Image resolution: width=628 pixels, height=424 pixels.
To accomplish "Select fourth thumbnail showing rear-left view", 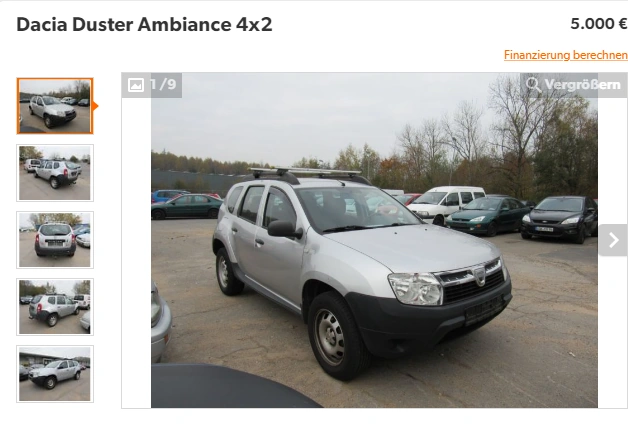I will [x=55, y=307].
